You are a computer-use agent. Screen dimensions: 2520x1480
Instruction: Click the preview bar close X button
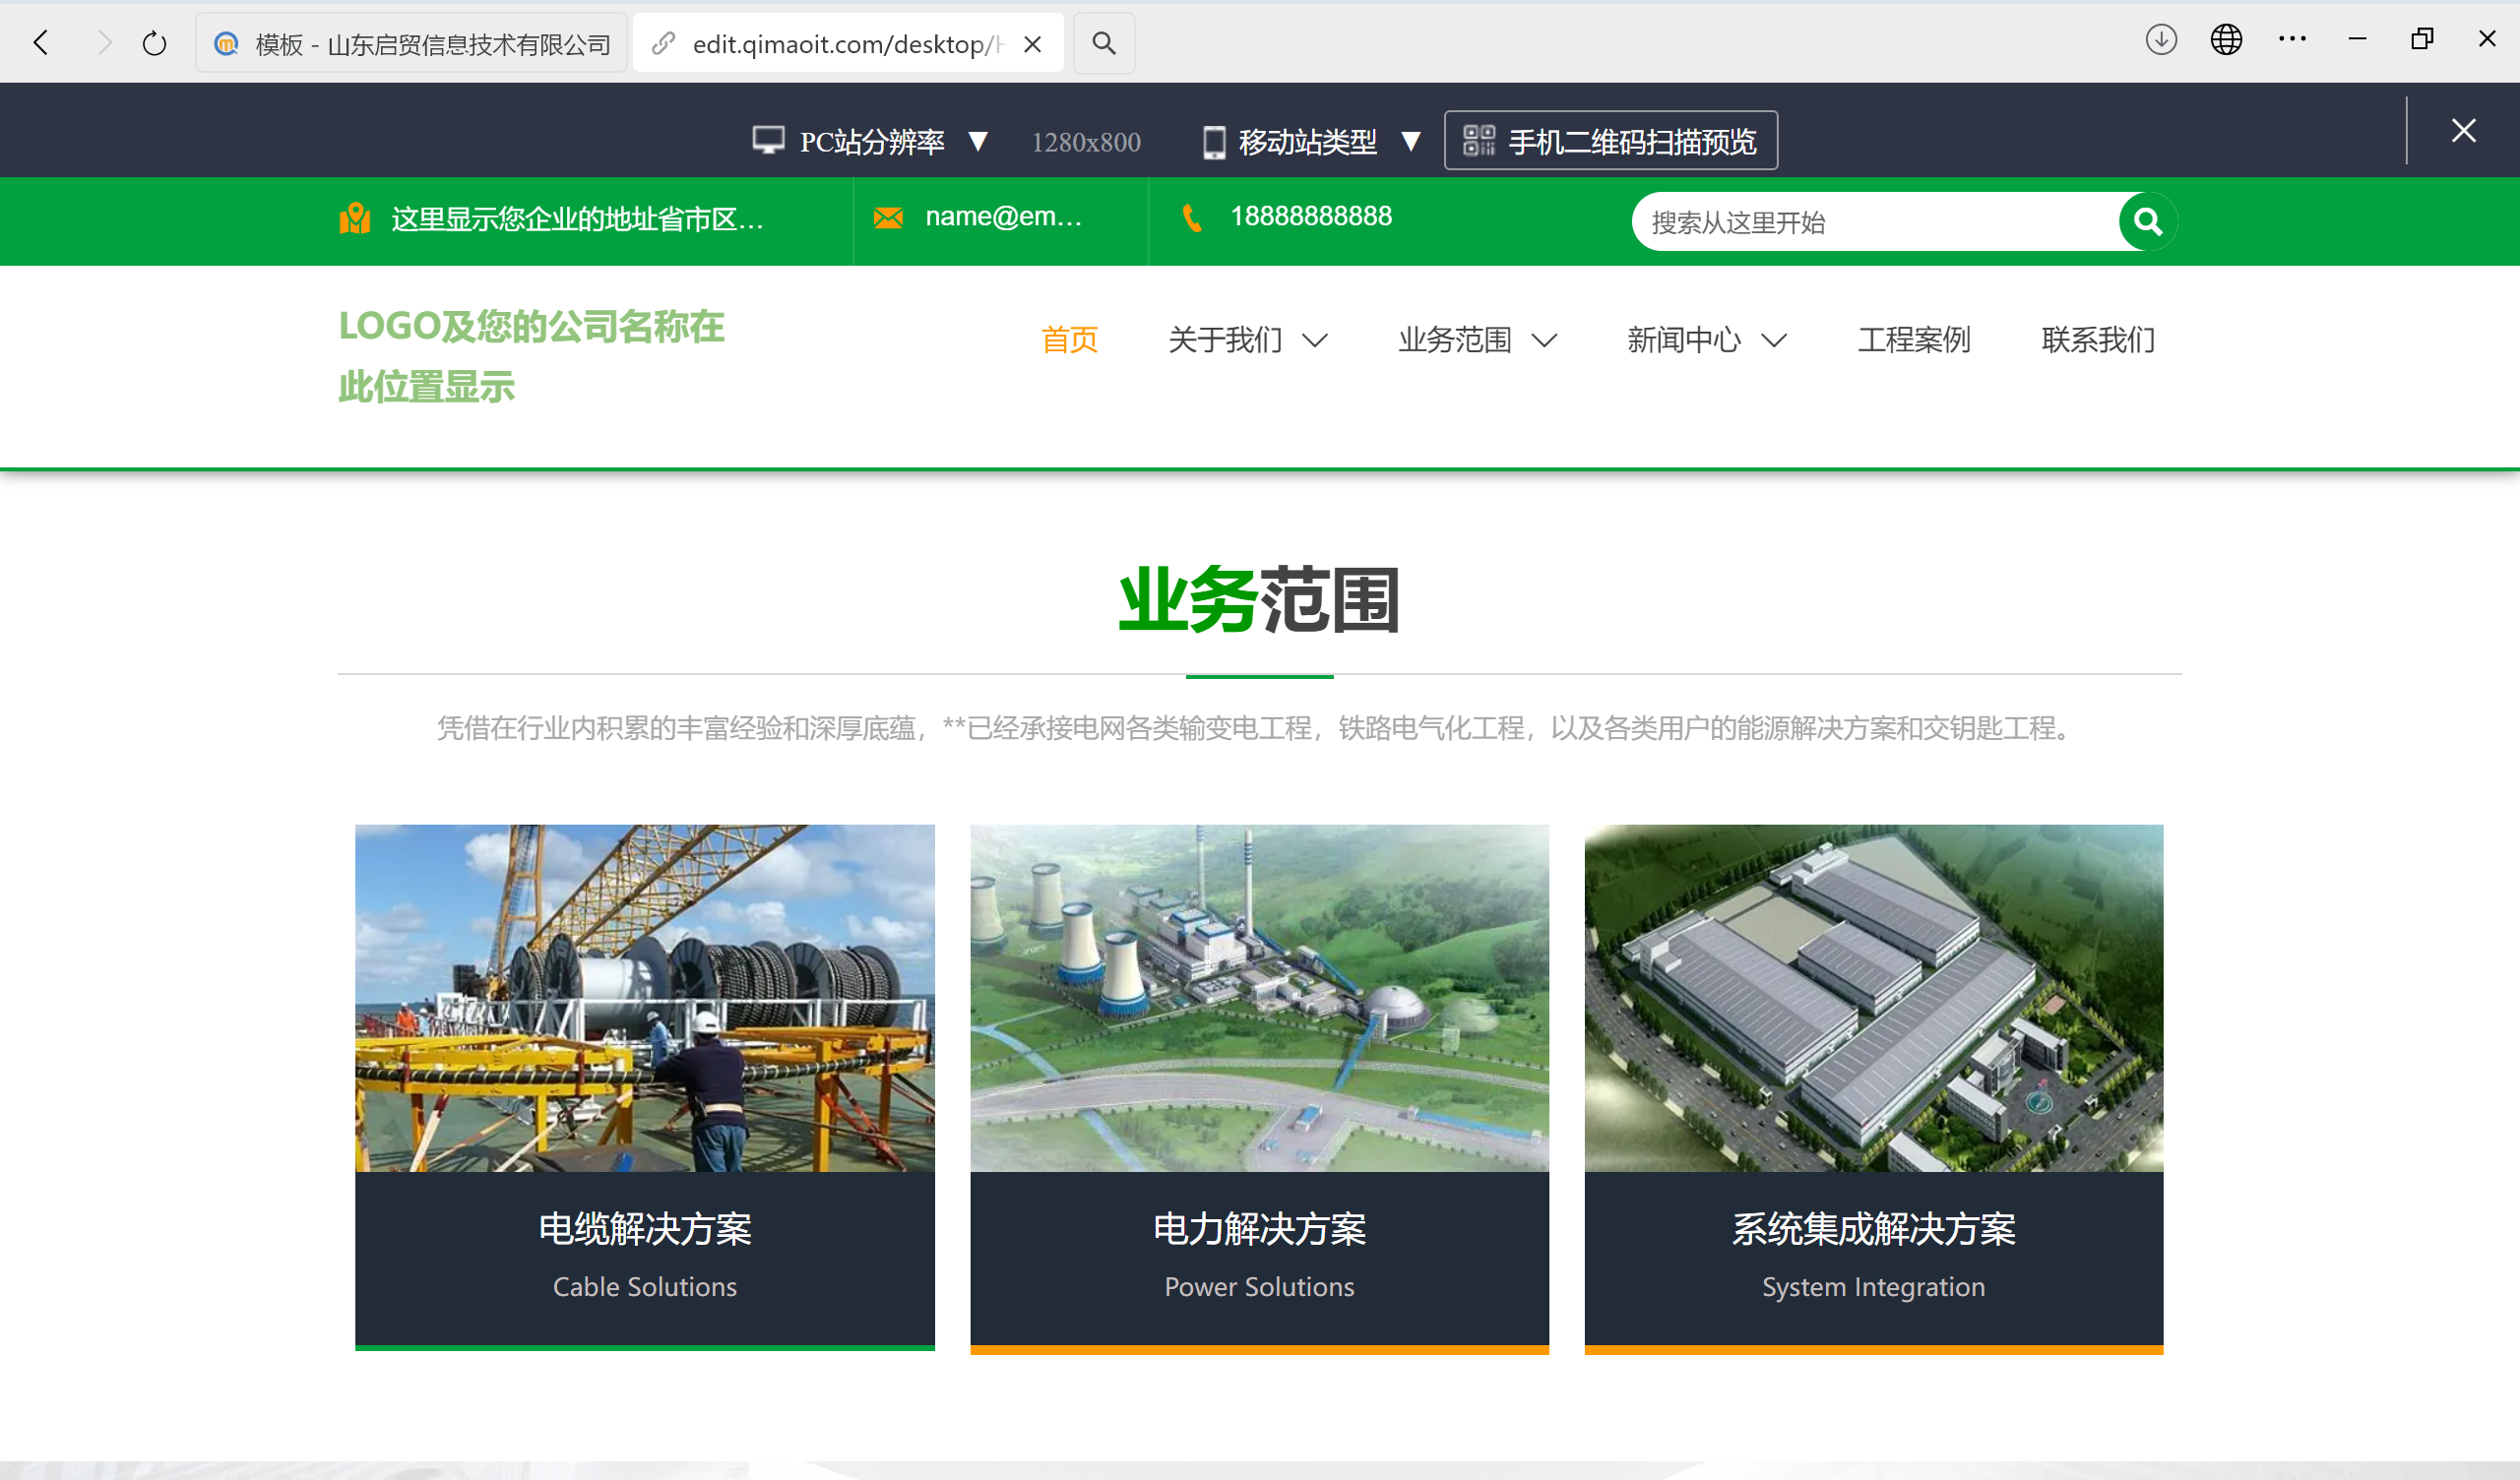pos(2463,130)
